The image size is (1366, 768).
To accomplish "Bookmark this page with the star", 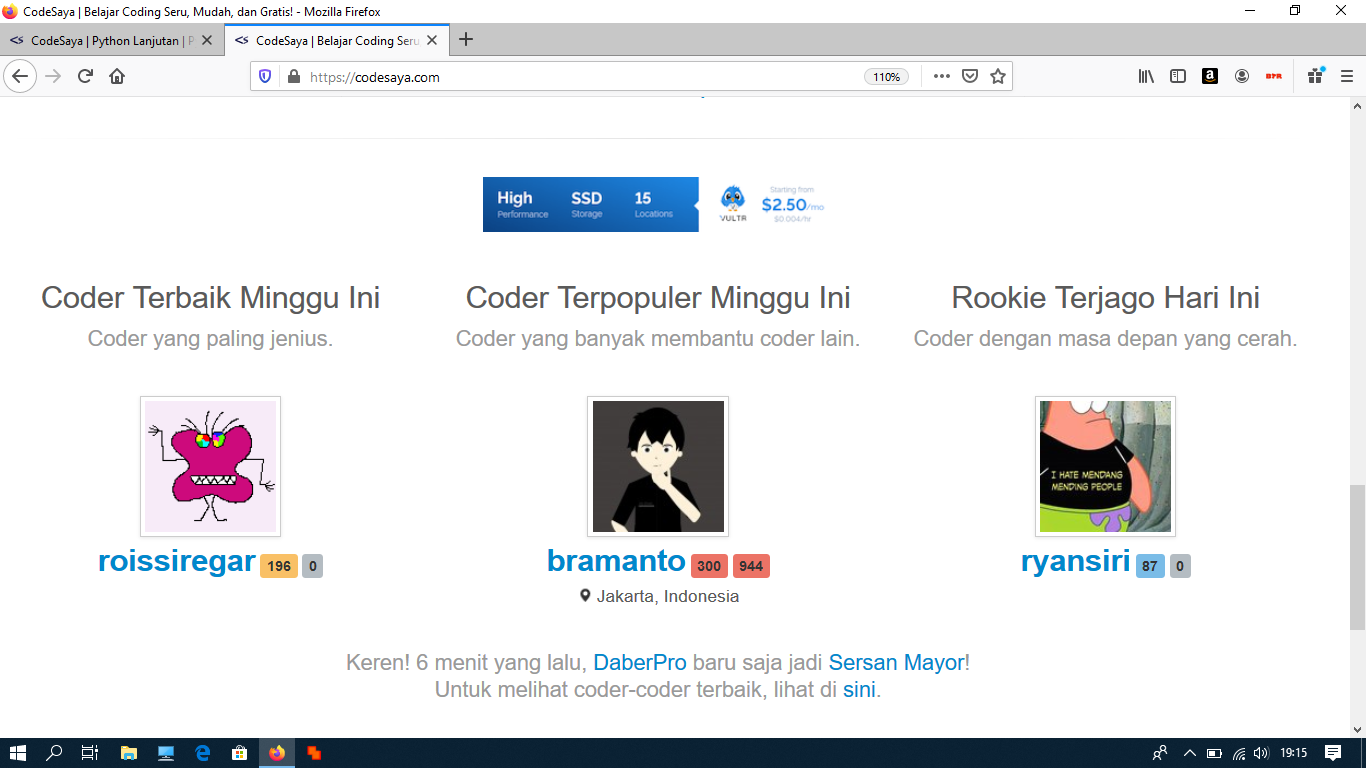I will (x=998, y=76).
